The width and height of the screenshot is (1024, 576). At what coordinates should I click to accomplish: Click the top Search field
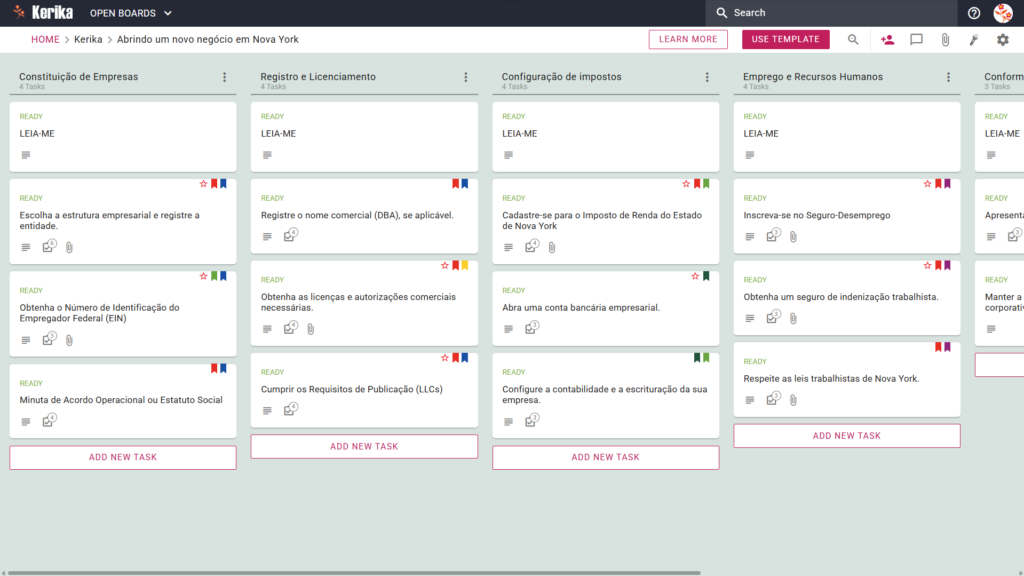831,13
